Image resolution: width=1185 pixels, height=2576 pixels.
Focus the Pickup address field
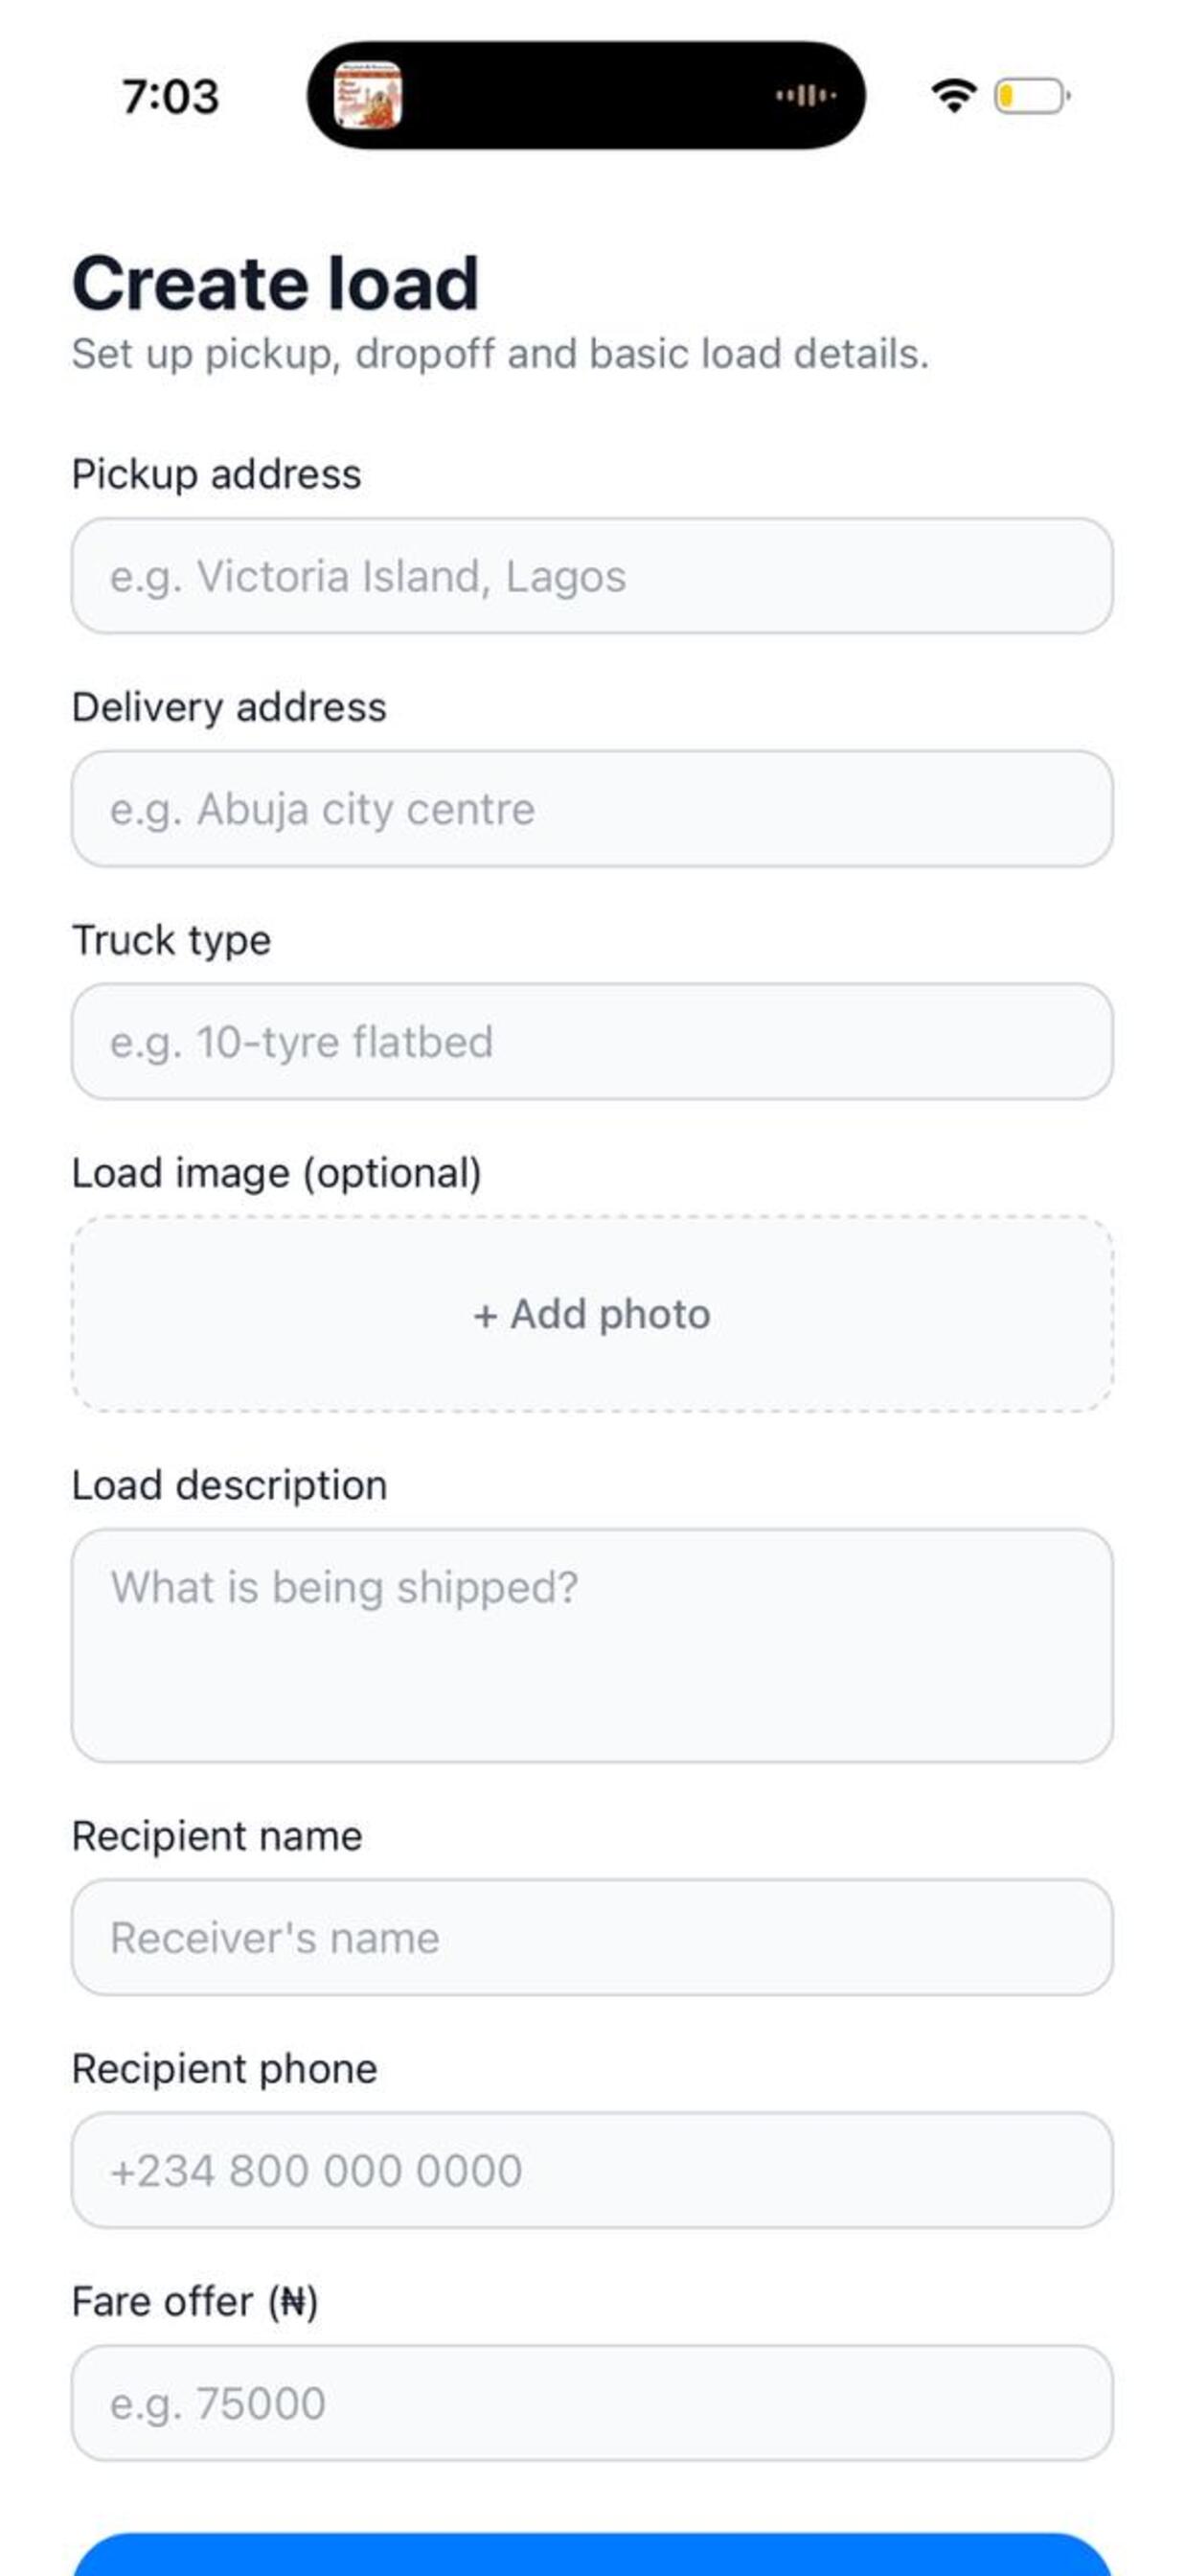pyautogui.click(x=592, y=576)
